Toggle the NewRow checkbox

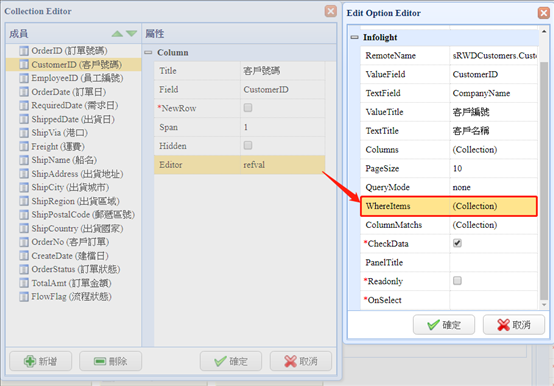coord(248,108)
